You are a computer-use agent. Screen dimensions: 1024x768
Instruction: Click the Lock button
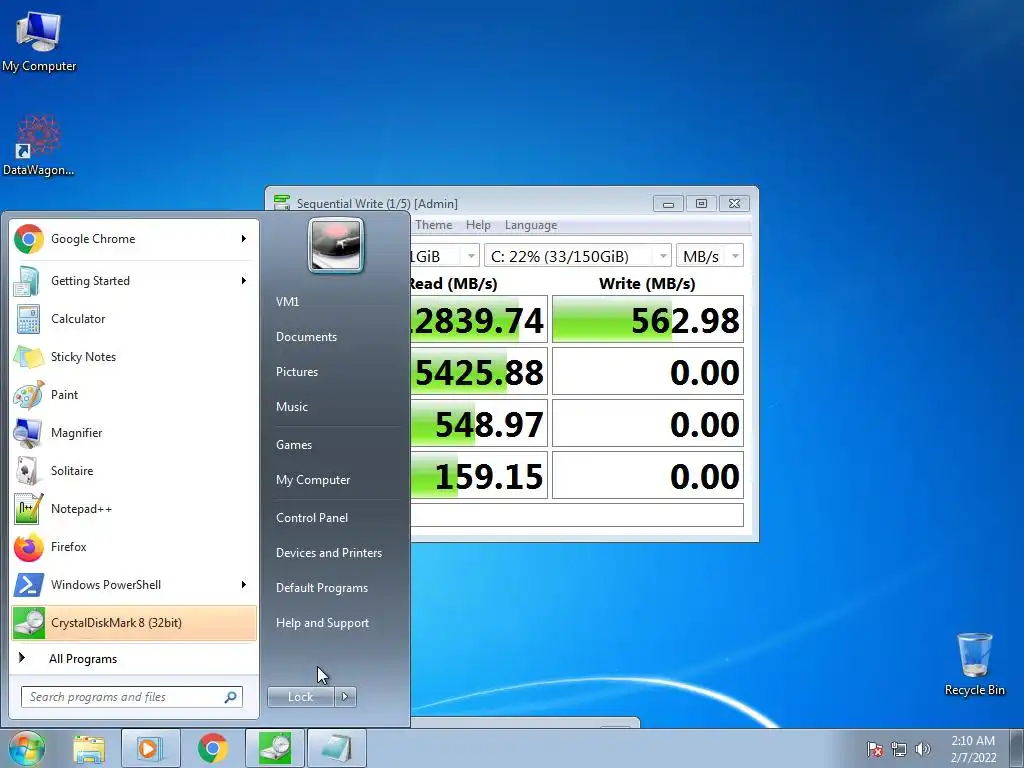point(300,697)
